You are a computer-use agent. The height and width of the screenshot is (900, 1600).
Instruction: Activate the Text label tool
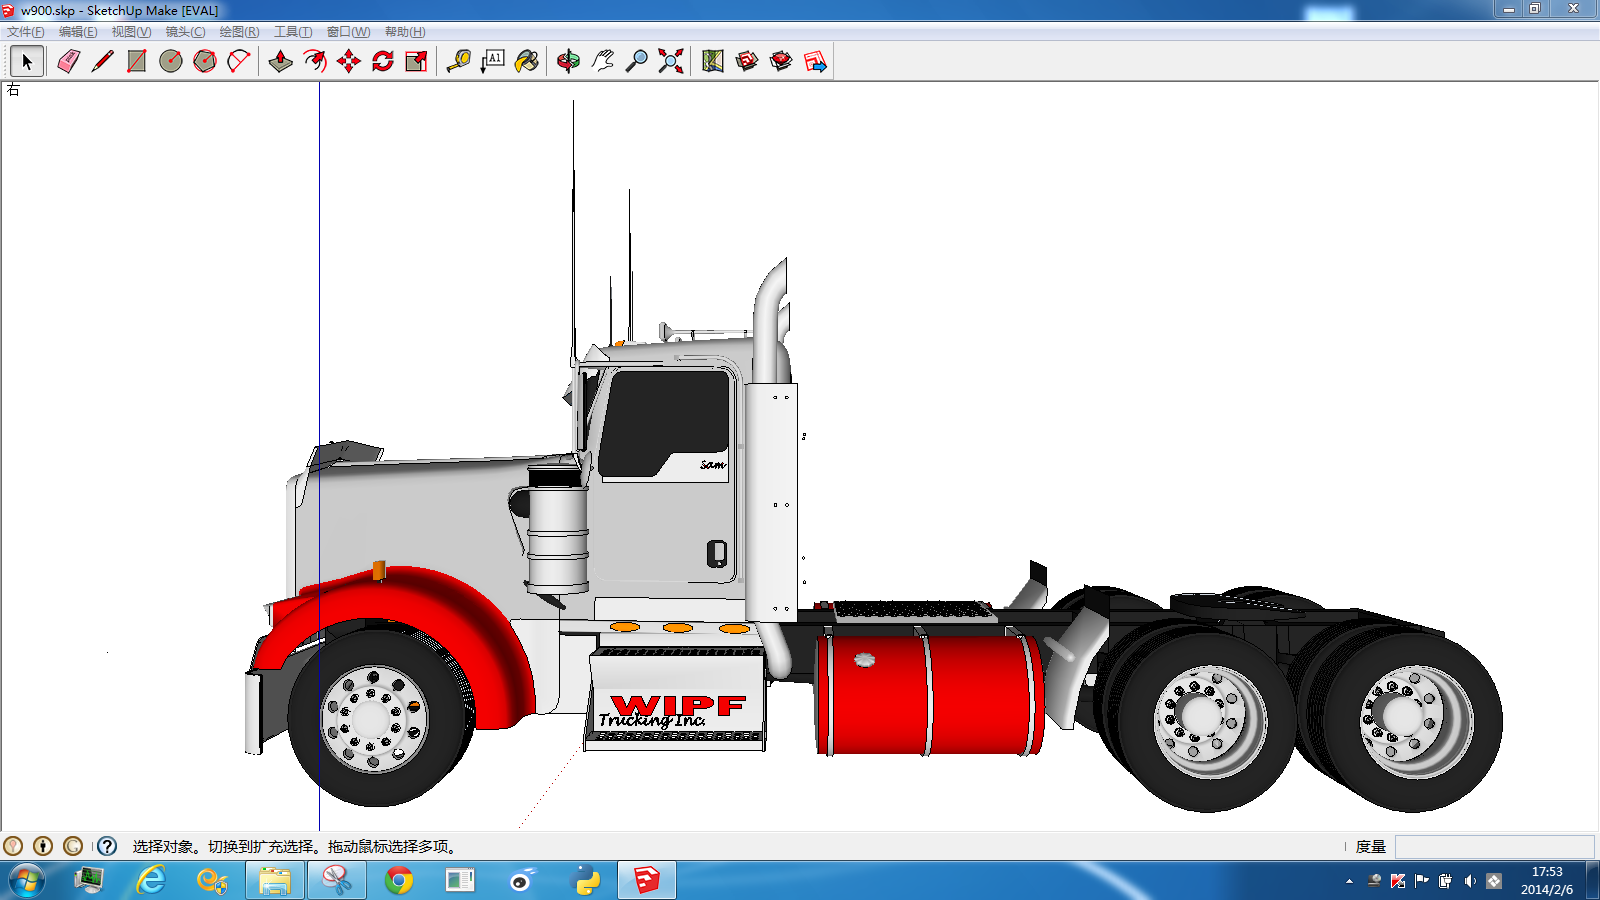493,61
